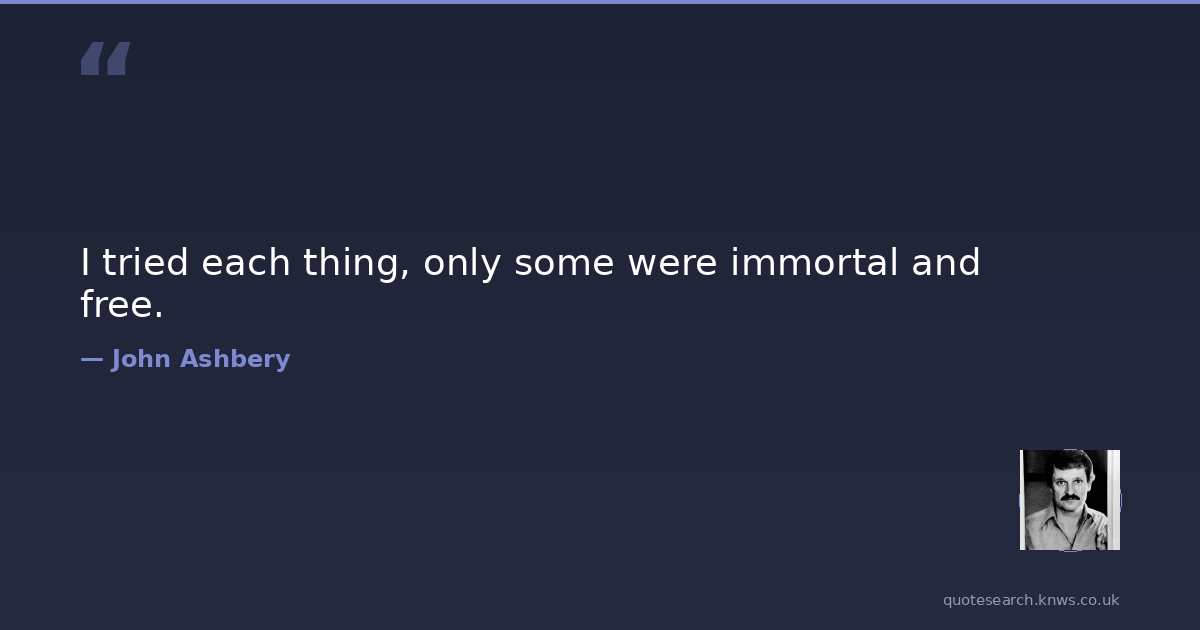Click the first name "John" in the attribution
This screenshot has height=630, width=1200.
pos(141,359)
